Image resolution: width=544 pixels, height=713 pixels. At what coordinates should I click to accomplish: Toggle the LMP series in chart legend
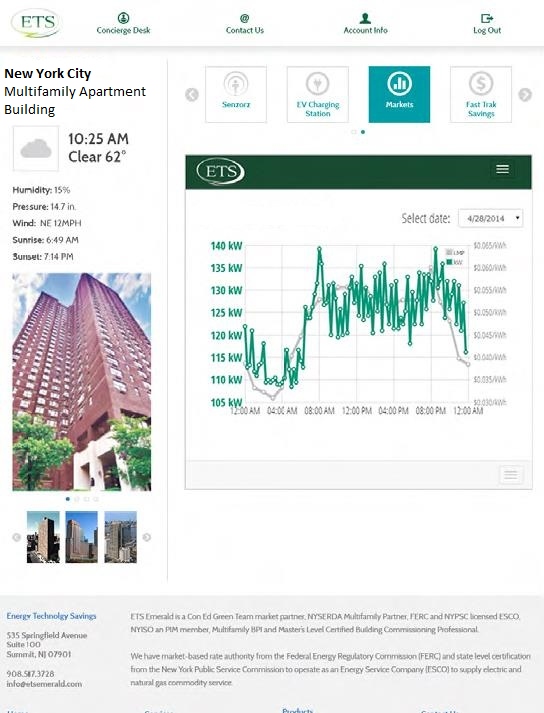pyautogui.click(x=455, y=252)
